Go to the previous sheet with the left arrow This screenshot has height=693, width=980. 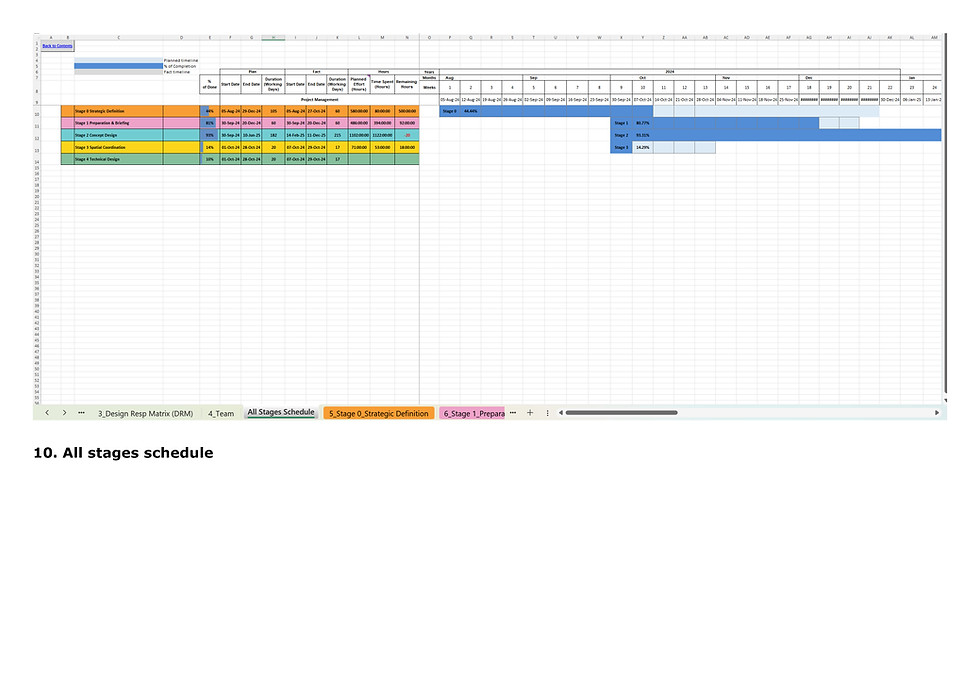click(x=47, y=413)
